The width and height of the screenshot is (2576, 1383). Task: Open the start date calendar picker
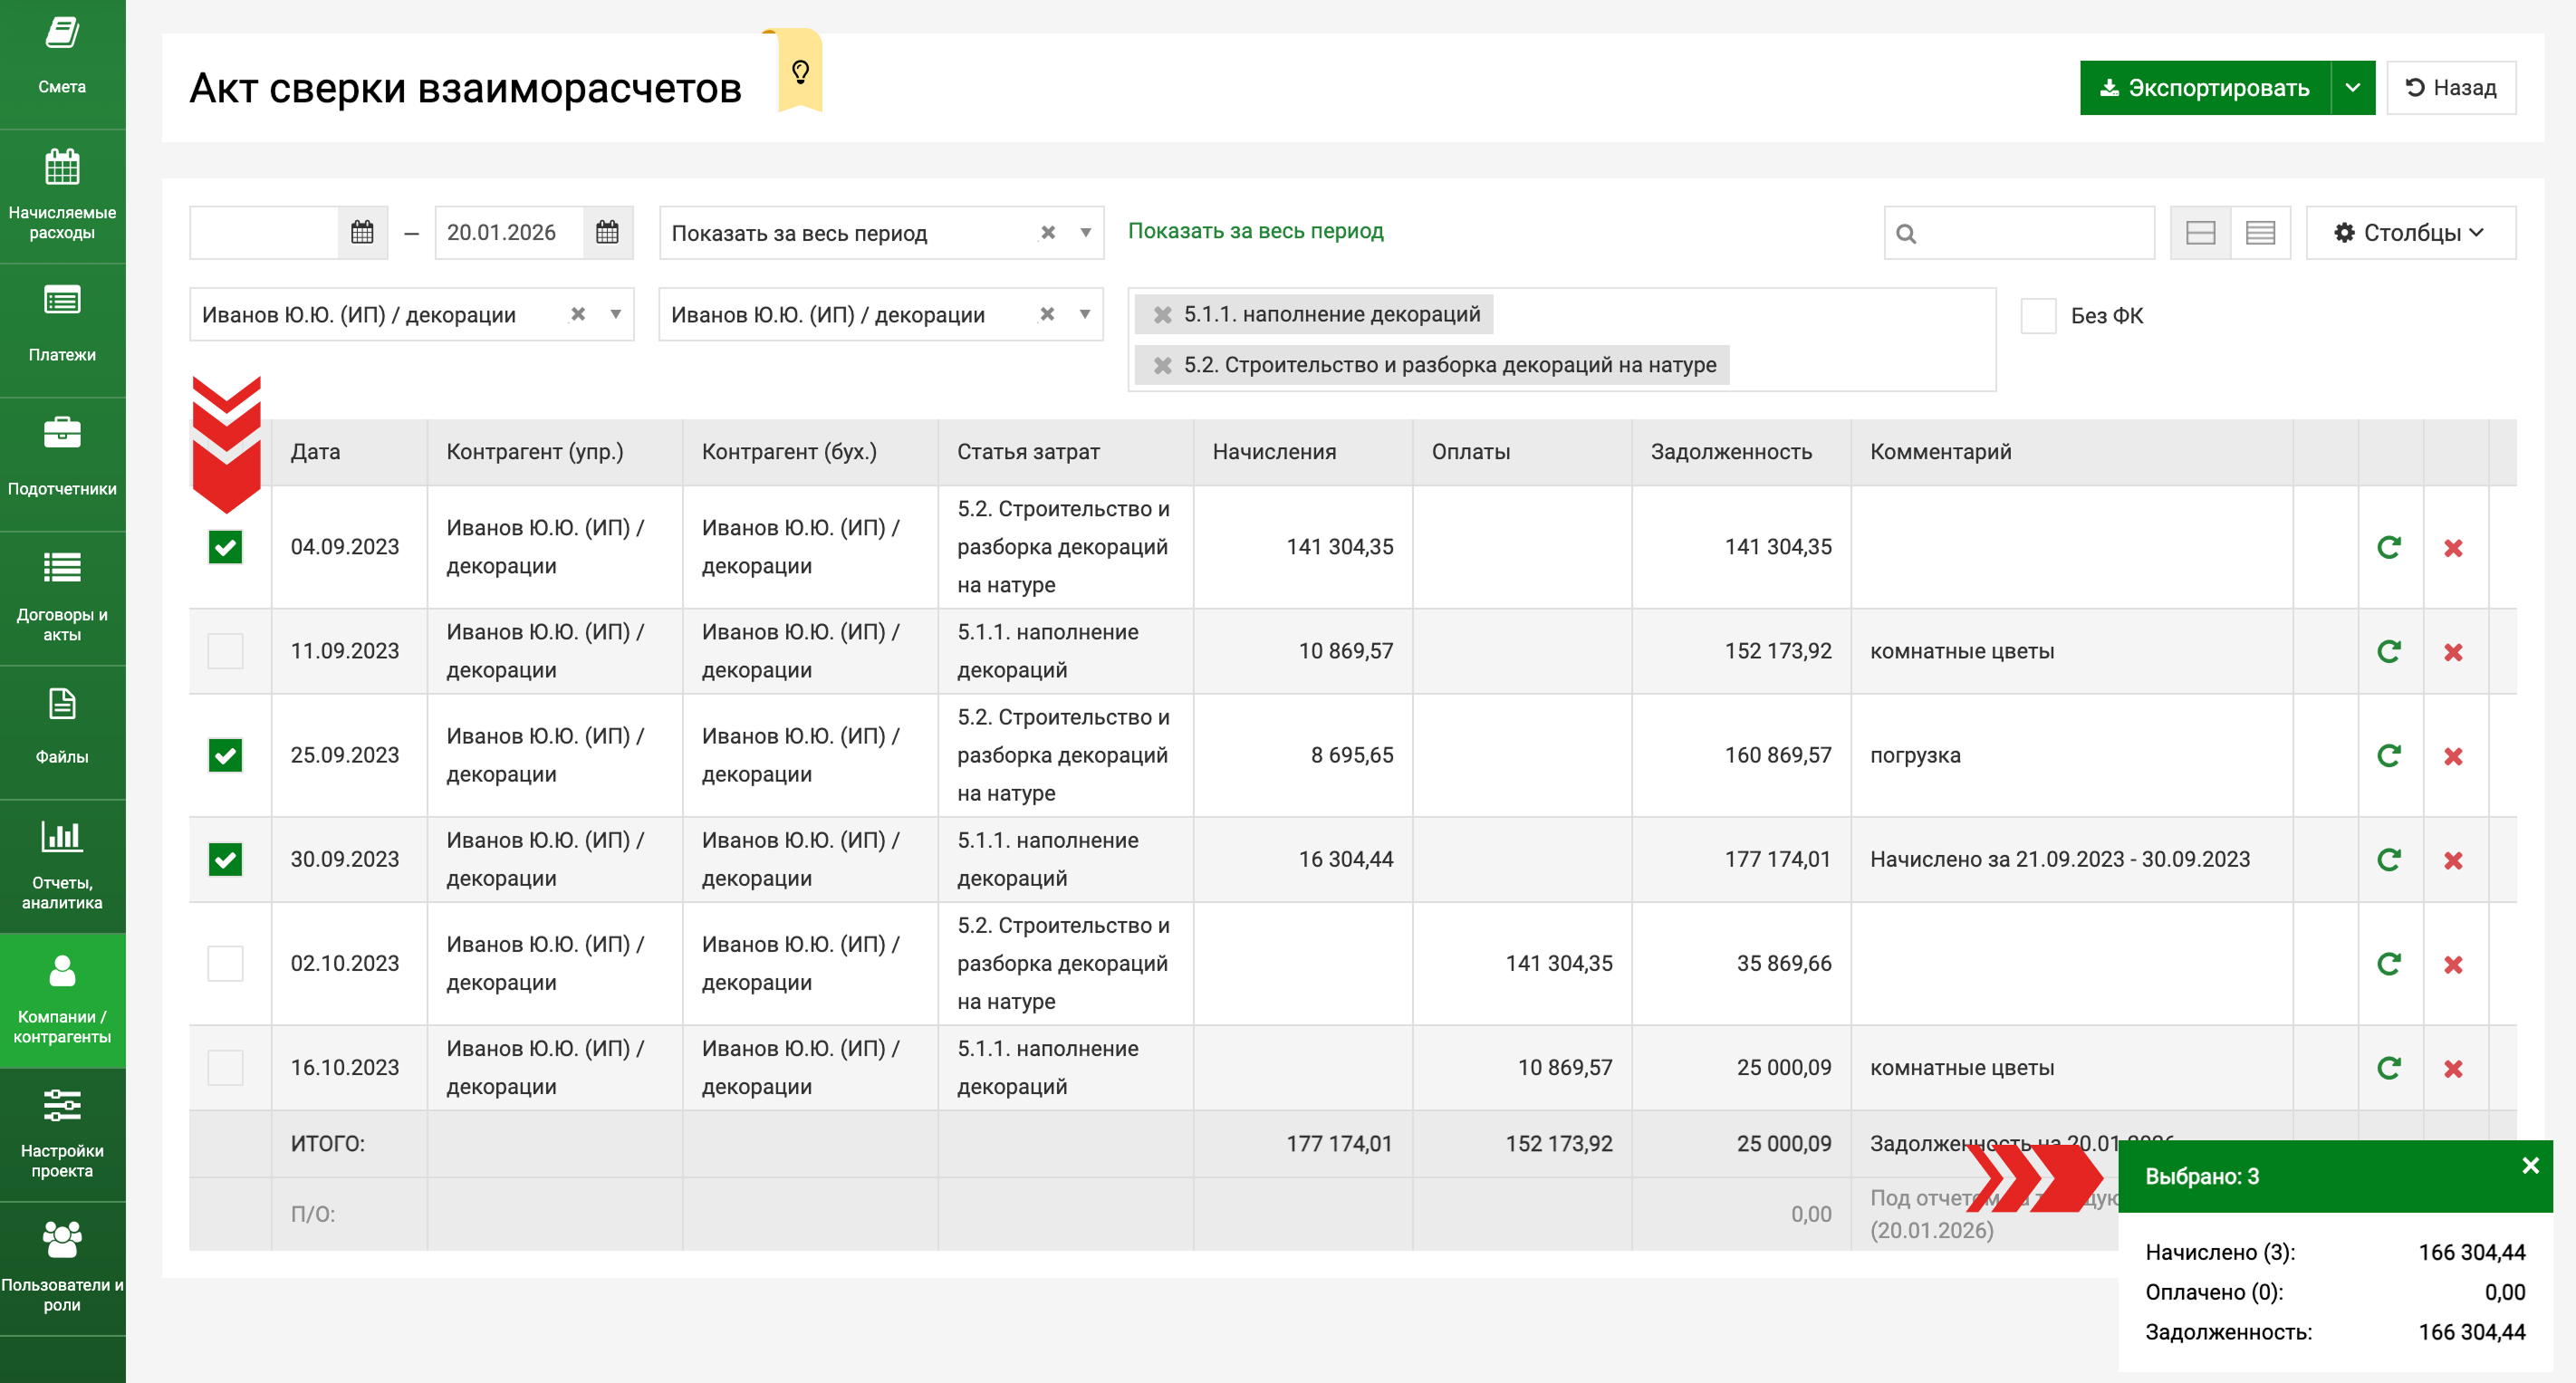362,233
